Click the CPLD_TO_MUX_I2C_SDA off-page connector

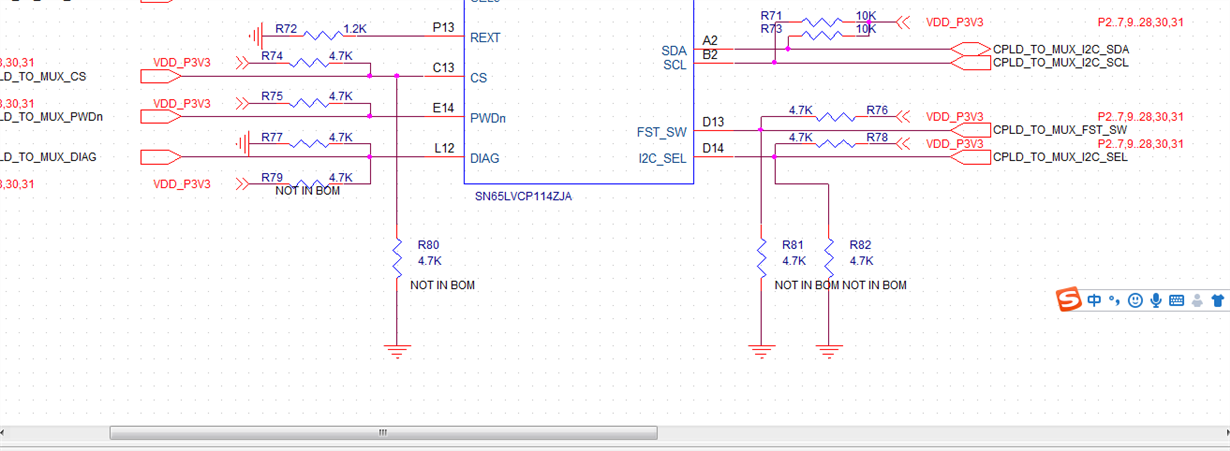970,49
